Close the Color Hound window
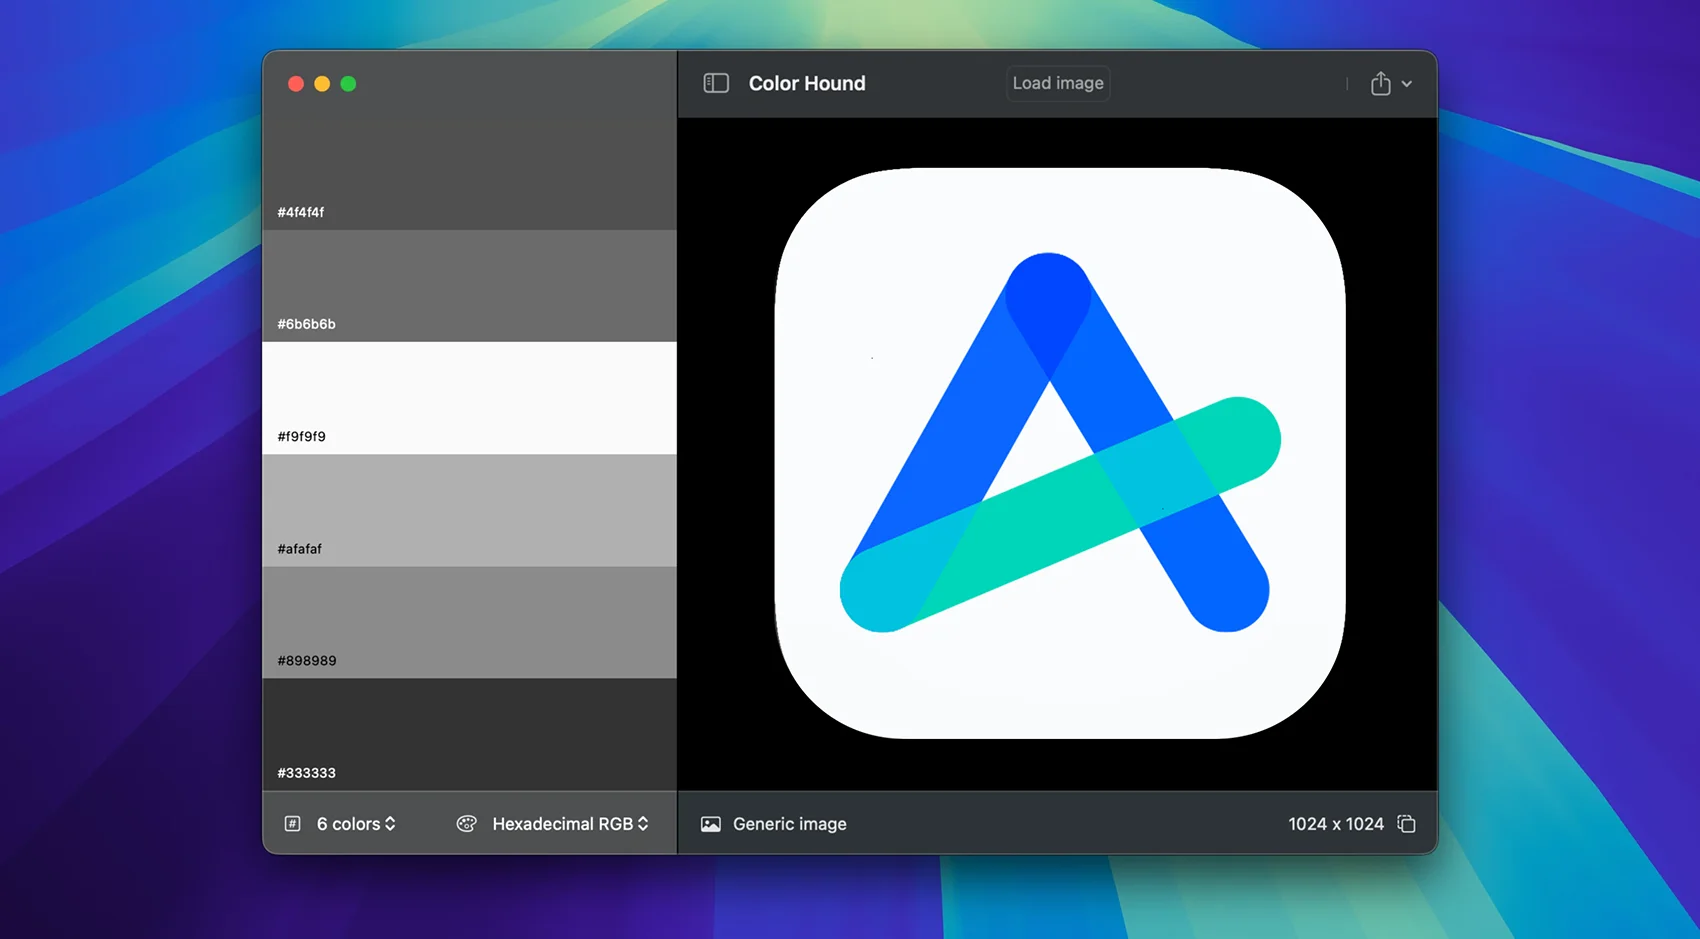 pos(296,84)
